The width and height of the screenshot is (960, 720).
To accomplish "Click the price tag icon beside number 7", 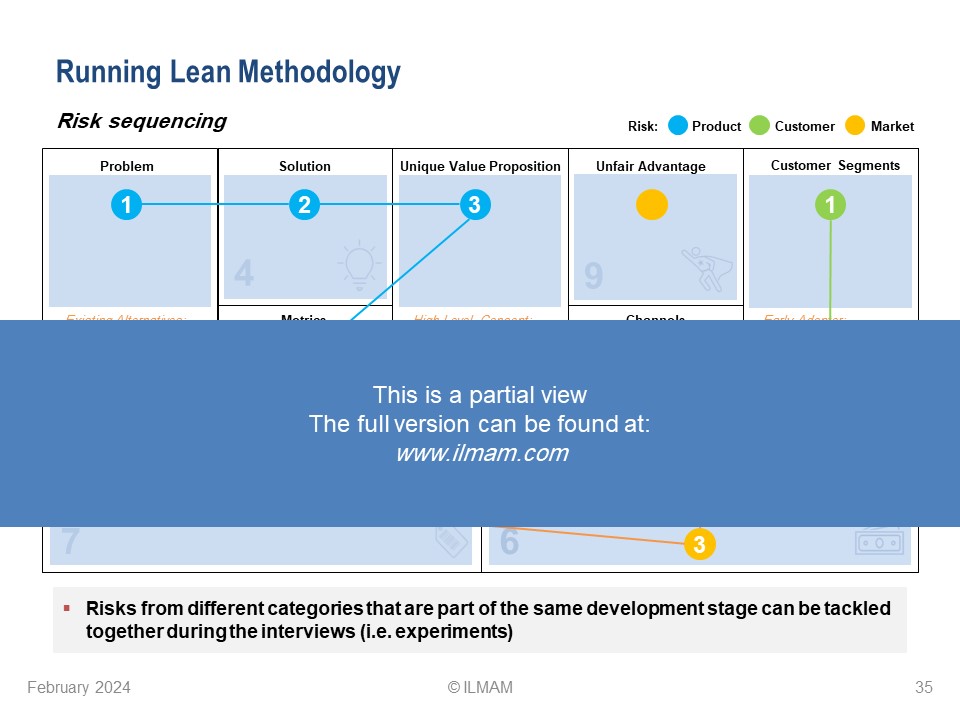I will coord(451,542).
